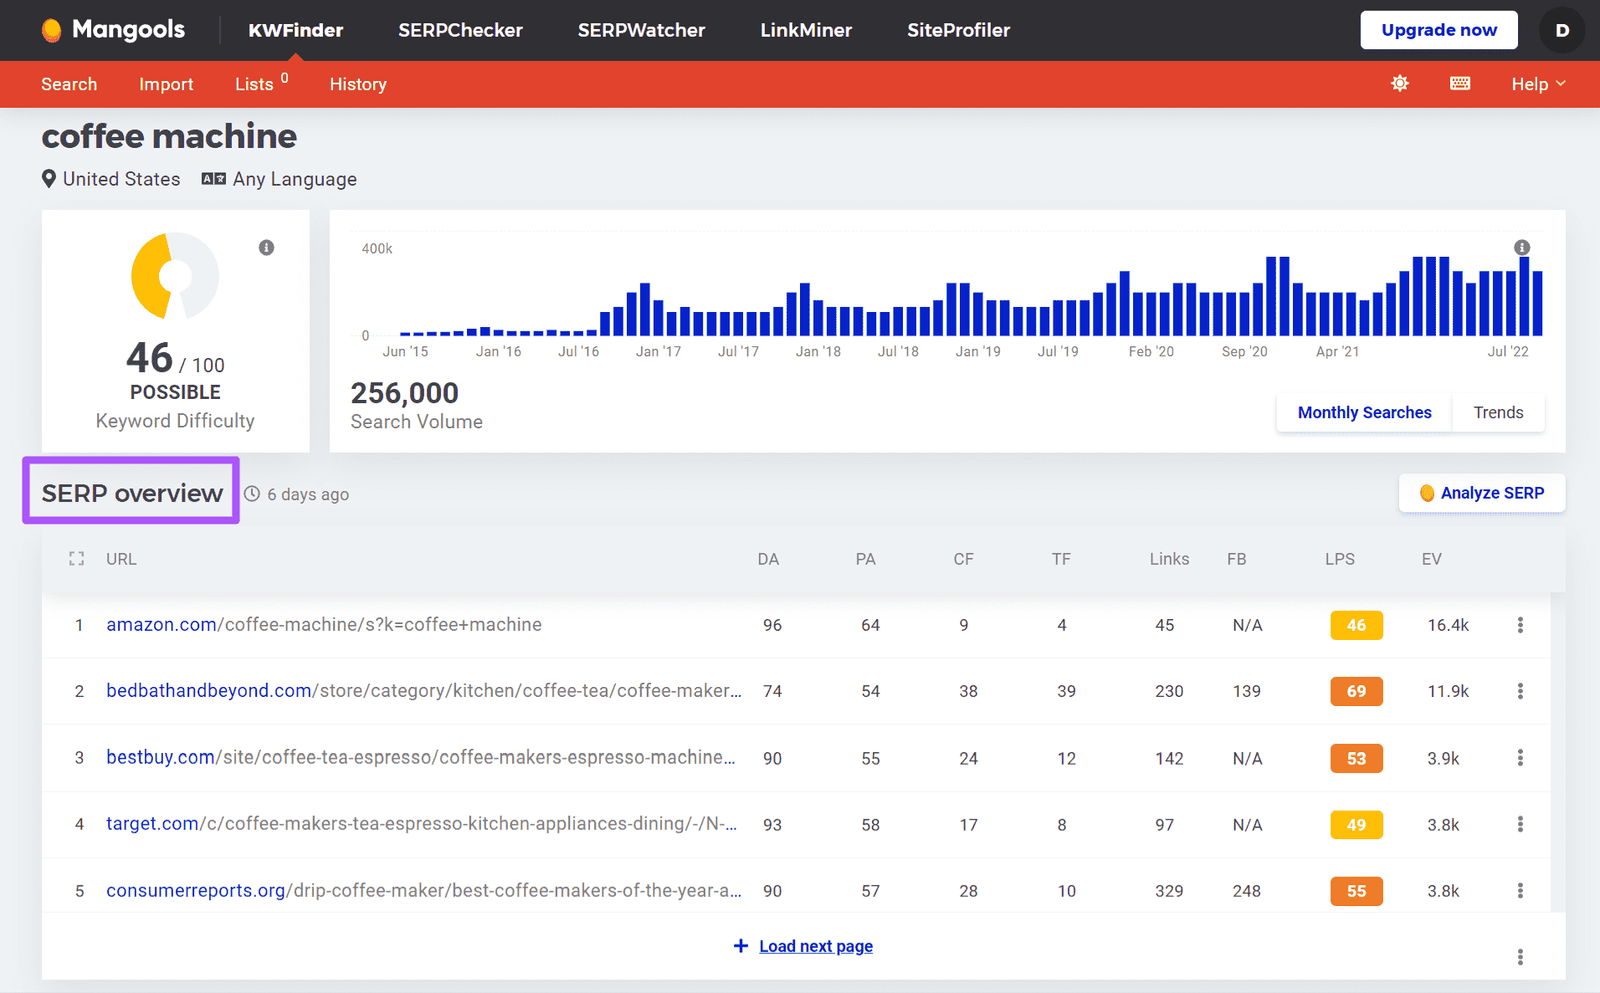
Task: Open consumerreports.org result link
Action: coord(424,890)
